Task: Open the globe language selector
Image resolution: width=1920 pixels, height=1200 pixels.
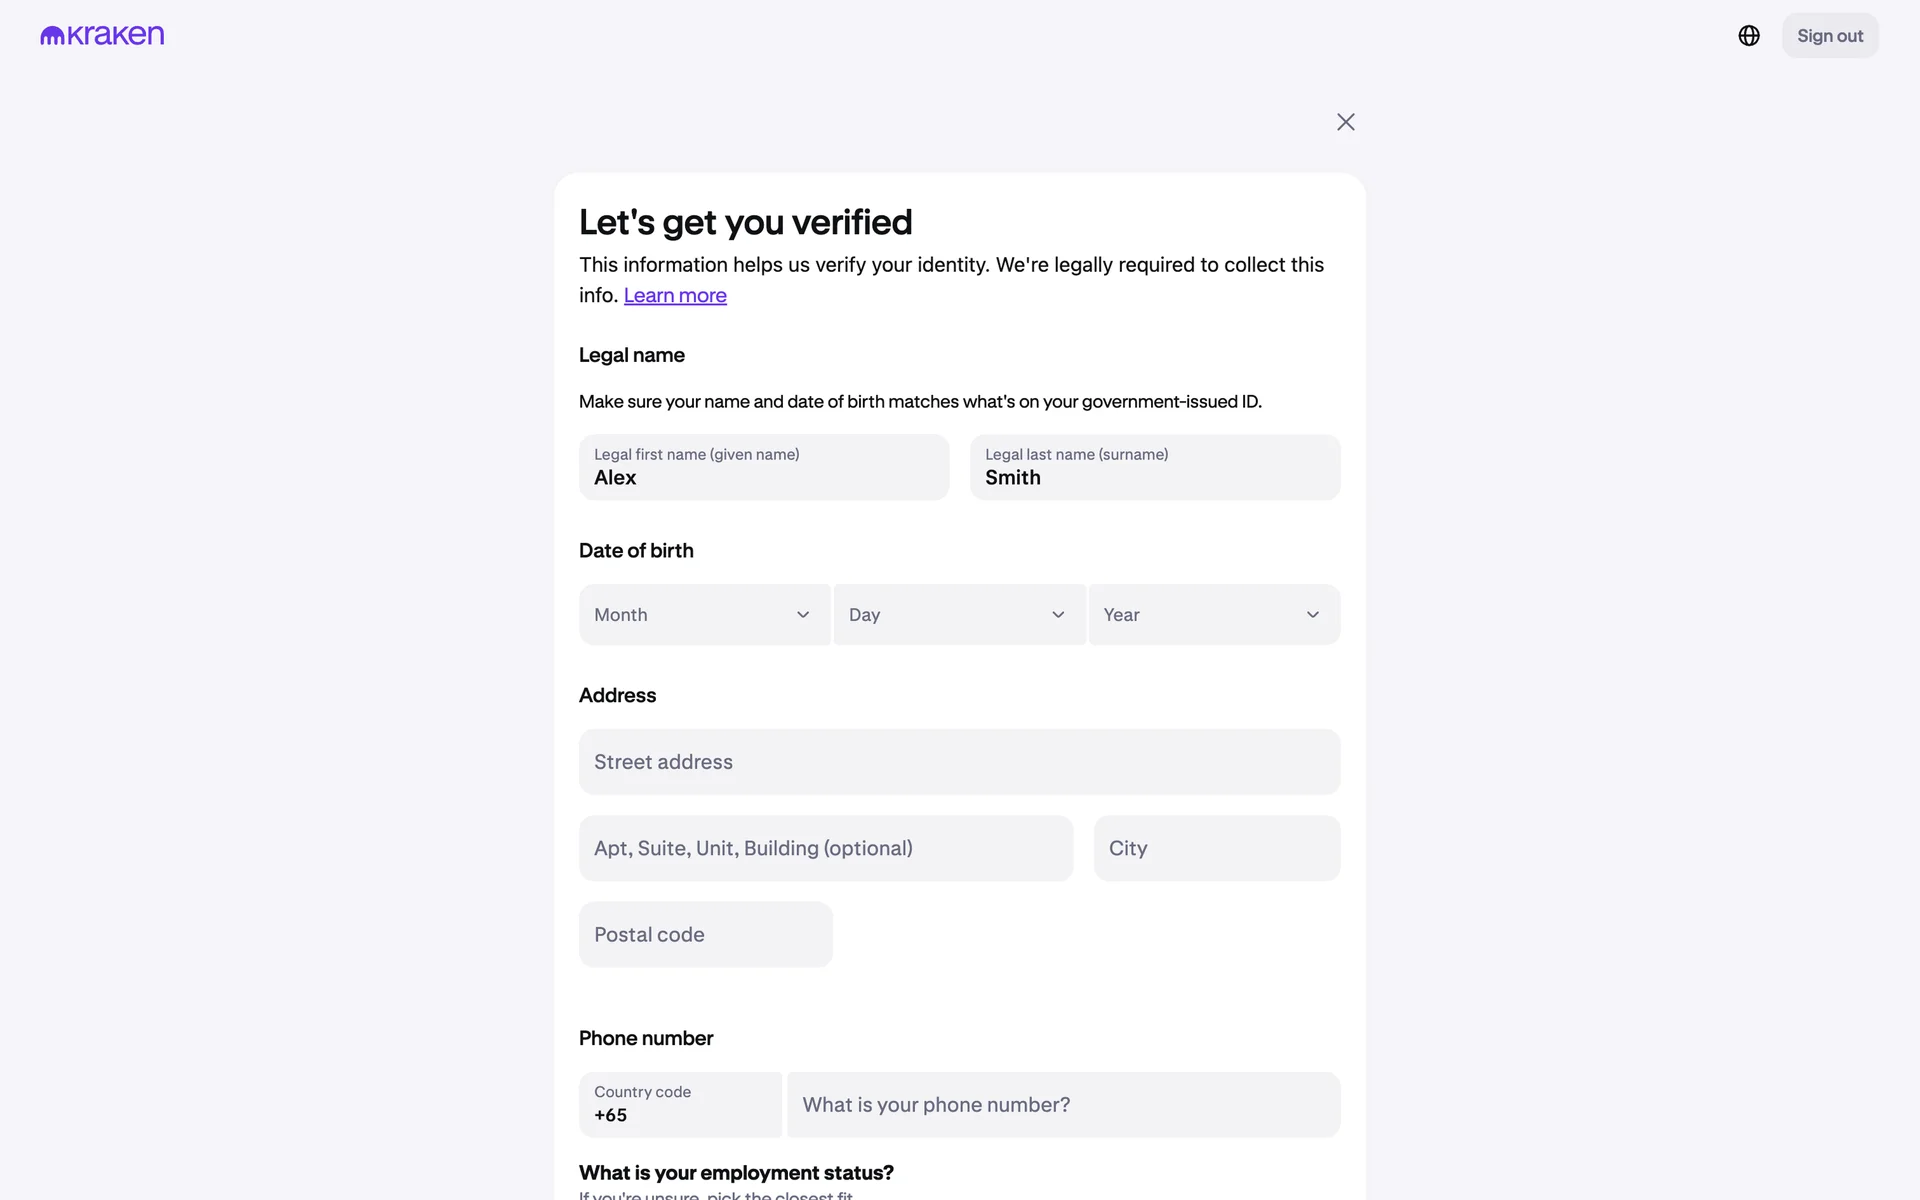Action: point(1749,36)
